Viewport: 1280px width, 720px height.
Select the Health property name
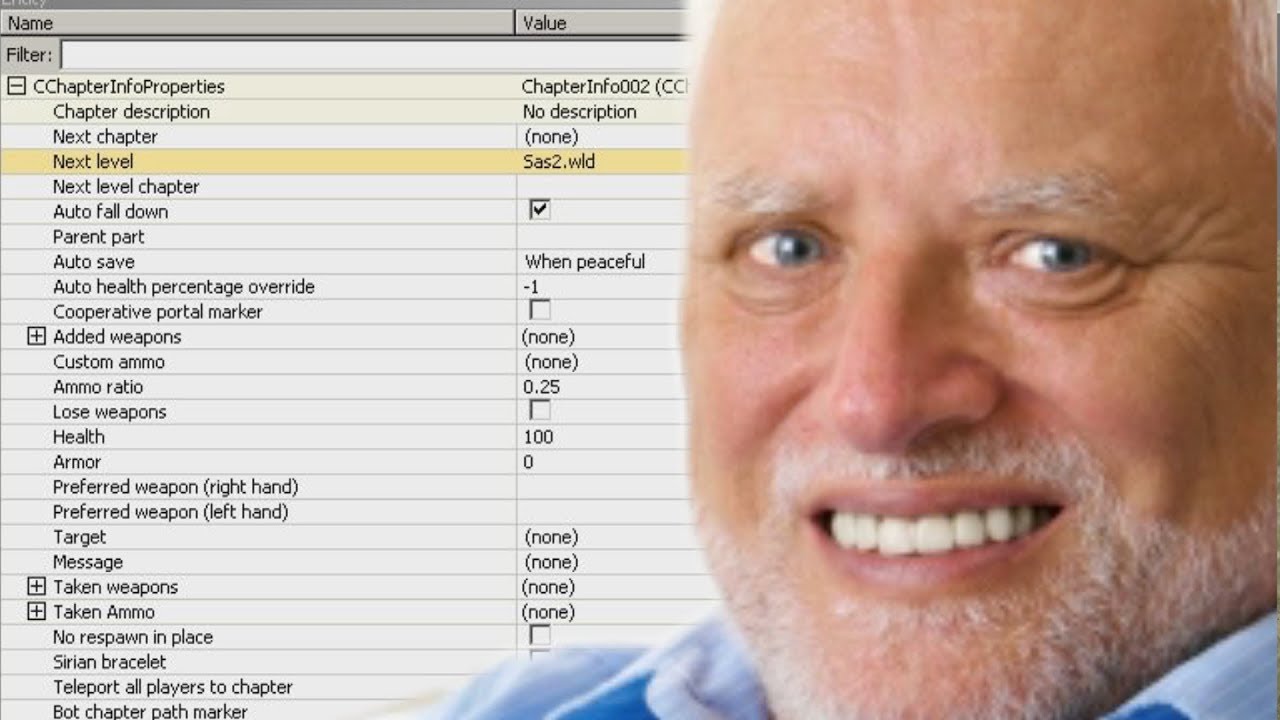[79, 437]
